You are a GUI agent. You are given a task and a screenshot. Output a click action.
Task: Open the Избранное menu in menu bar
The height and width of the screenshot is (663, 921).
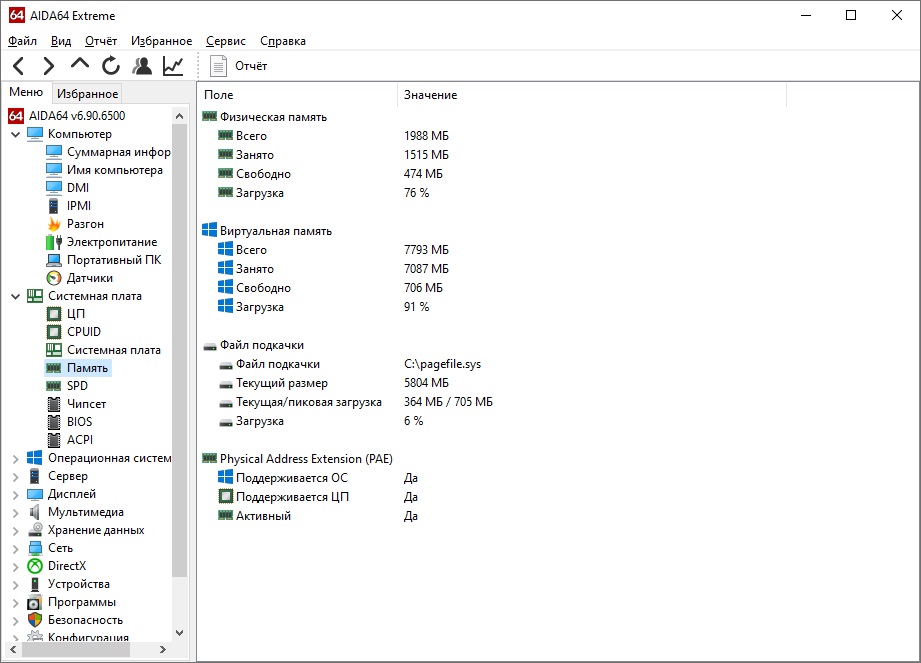coord(161,41)
